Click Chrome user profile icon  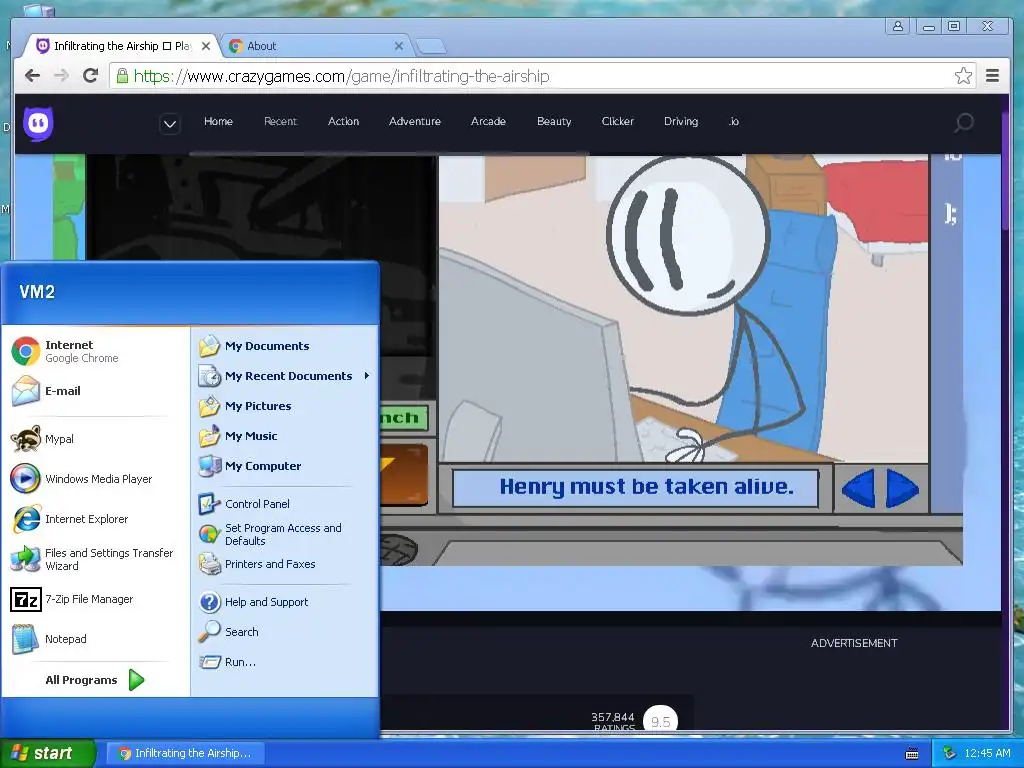(x=898, y=26)
